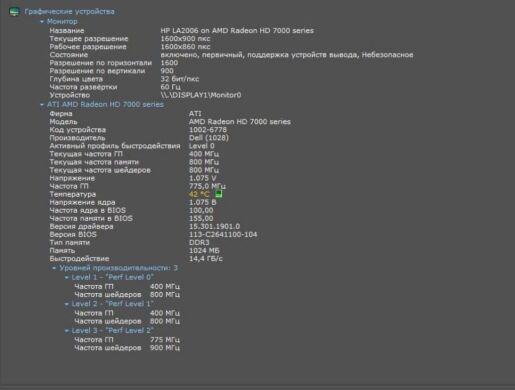
Task: Click the Dell (1028) value
Action: point(209,138)
